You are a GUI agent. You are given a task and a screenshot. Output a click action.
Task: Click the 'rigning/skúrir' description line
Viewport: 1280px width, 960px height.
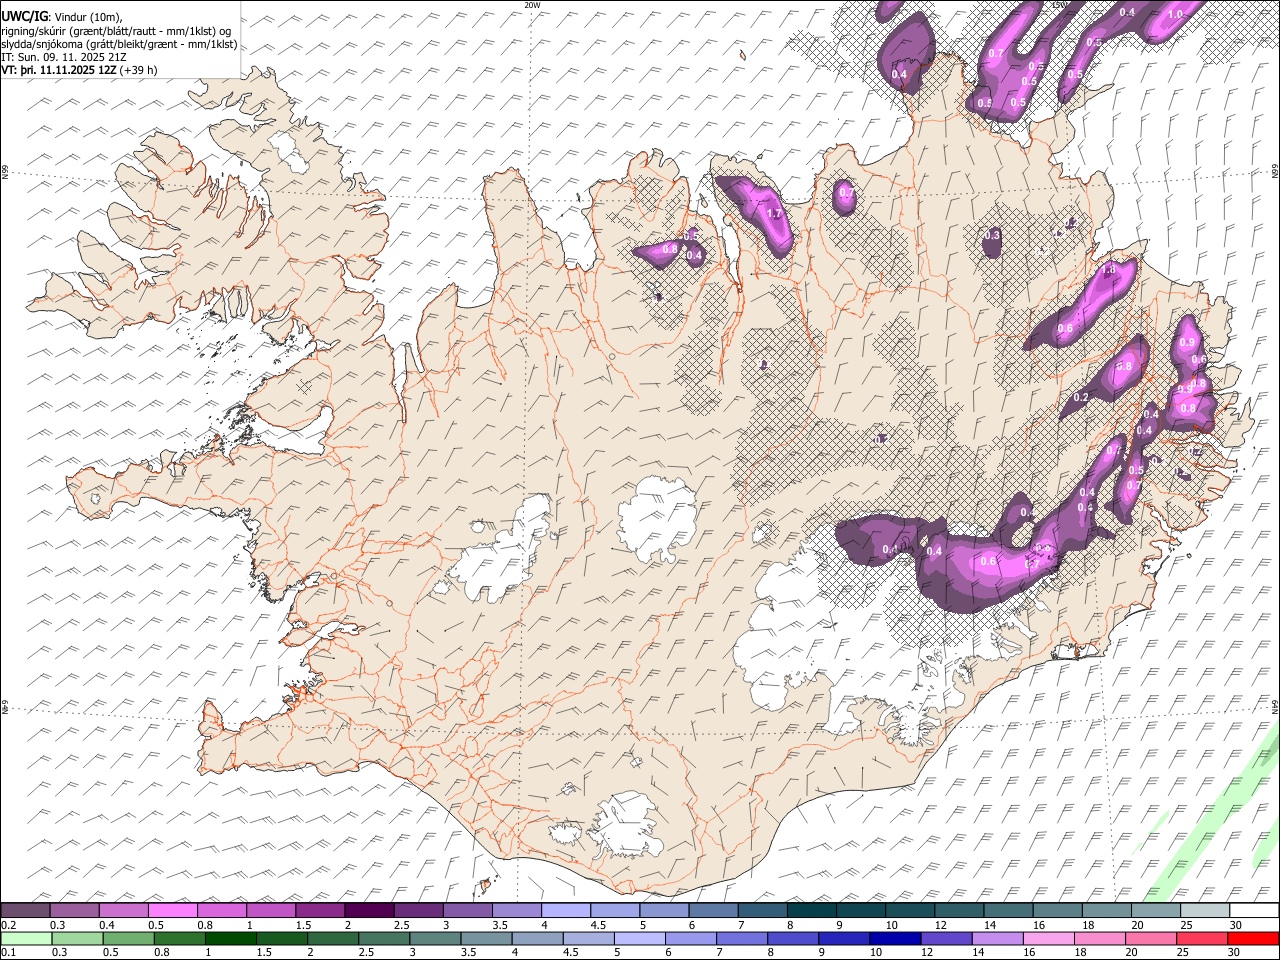coord(116,30)
